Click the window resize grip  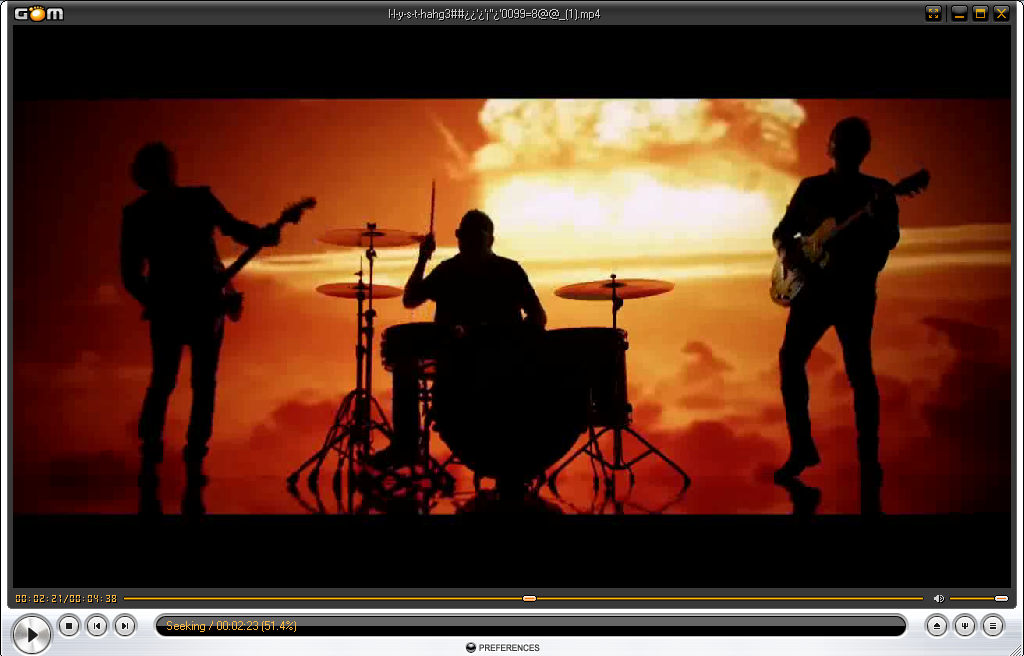coord(1018,651)
